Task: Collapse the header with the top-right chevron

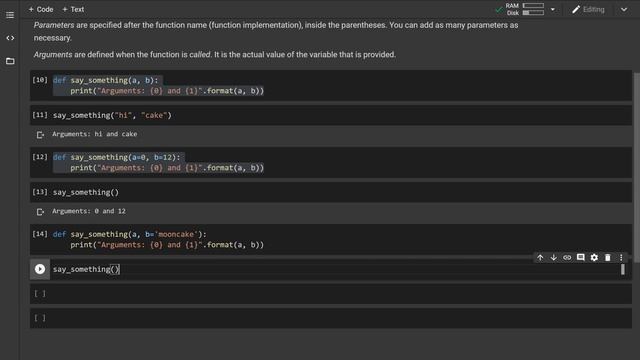Action: tap(624, 9)
